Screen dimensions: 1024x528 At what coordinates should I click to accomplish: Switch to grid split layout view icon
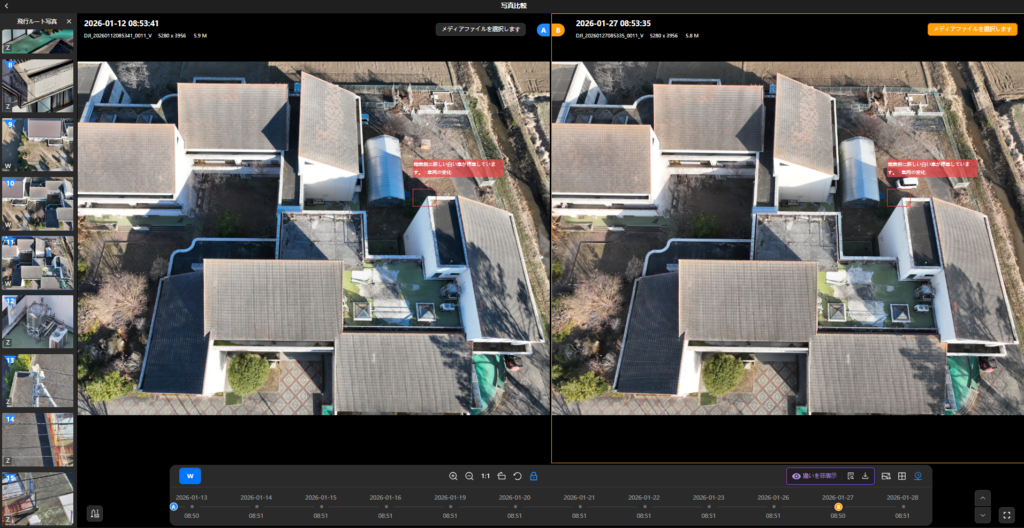pos(901,476)
